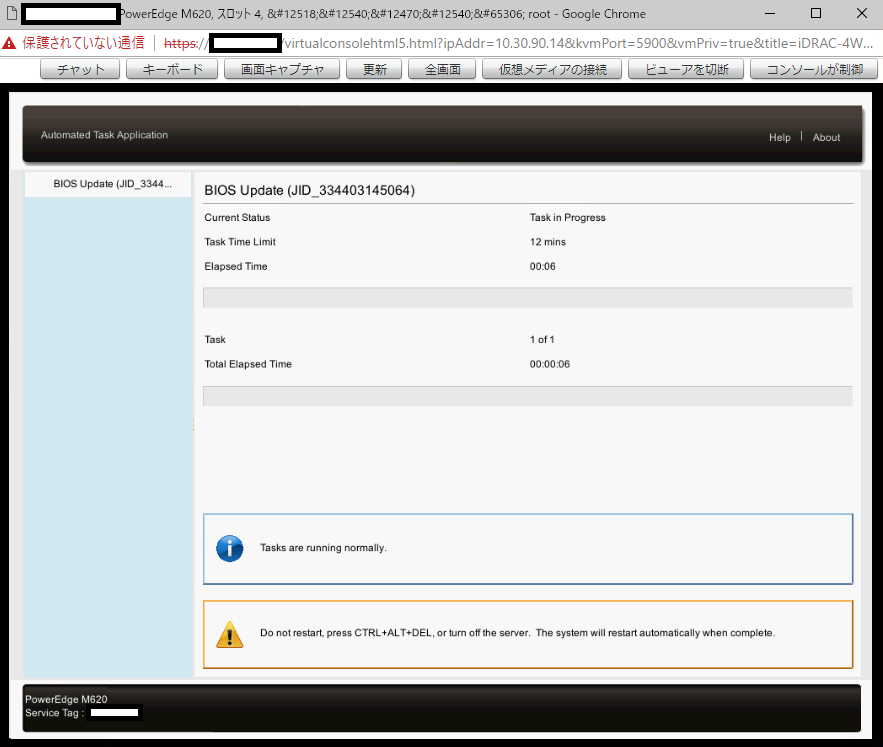
Task: Click the yellow warning triangle icon
Action: click(x=230, y=634)
